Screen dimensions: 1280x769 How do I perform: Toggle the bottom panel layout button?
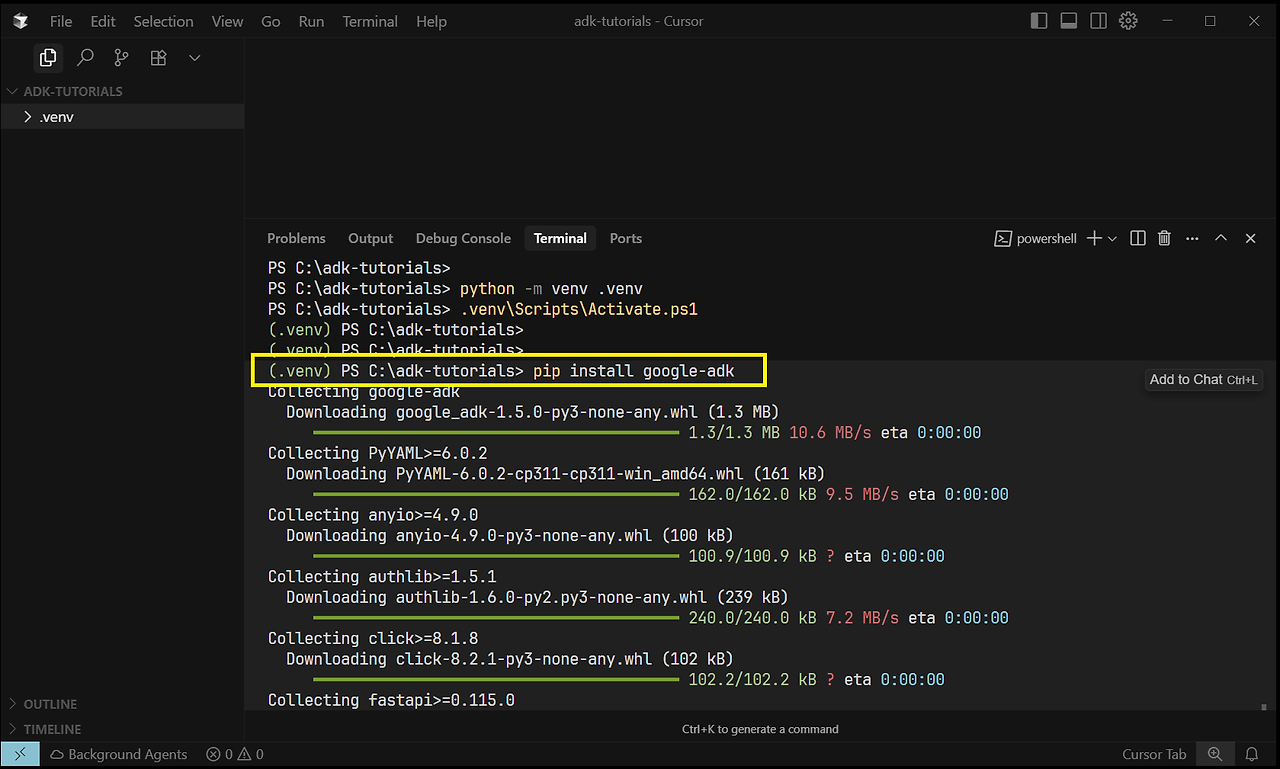1069,21
